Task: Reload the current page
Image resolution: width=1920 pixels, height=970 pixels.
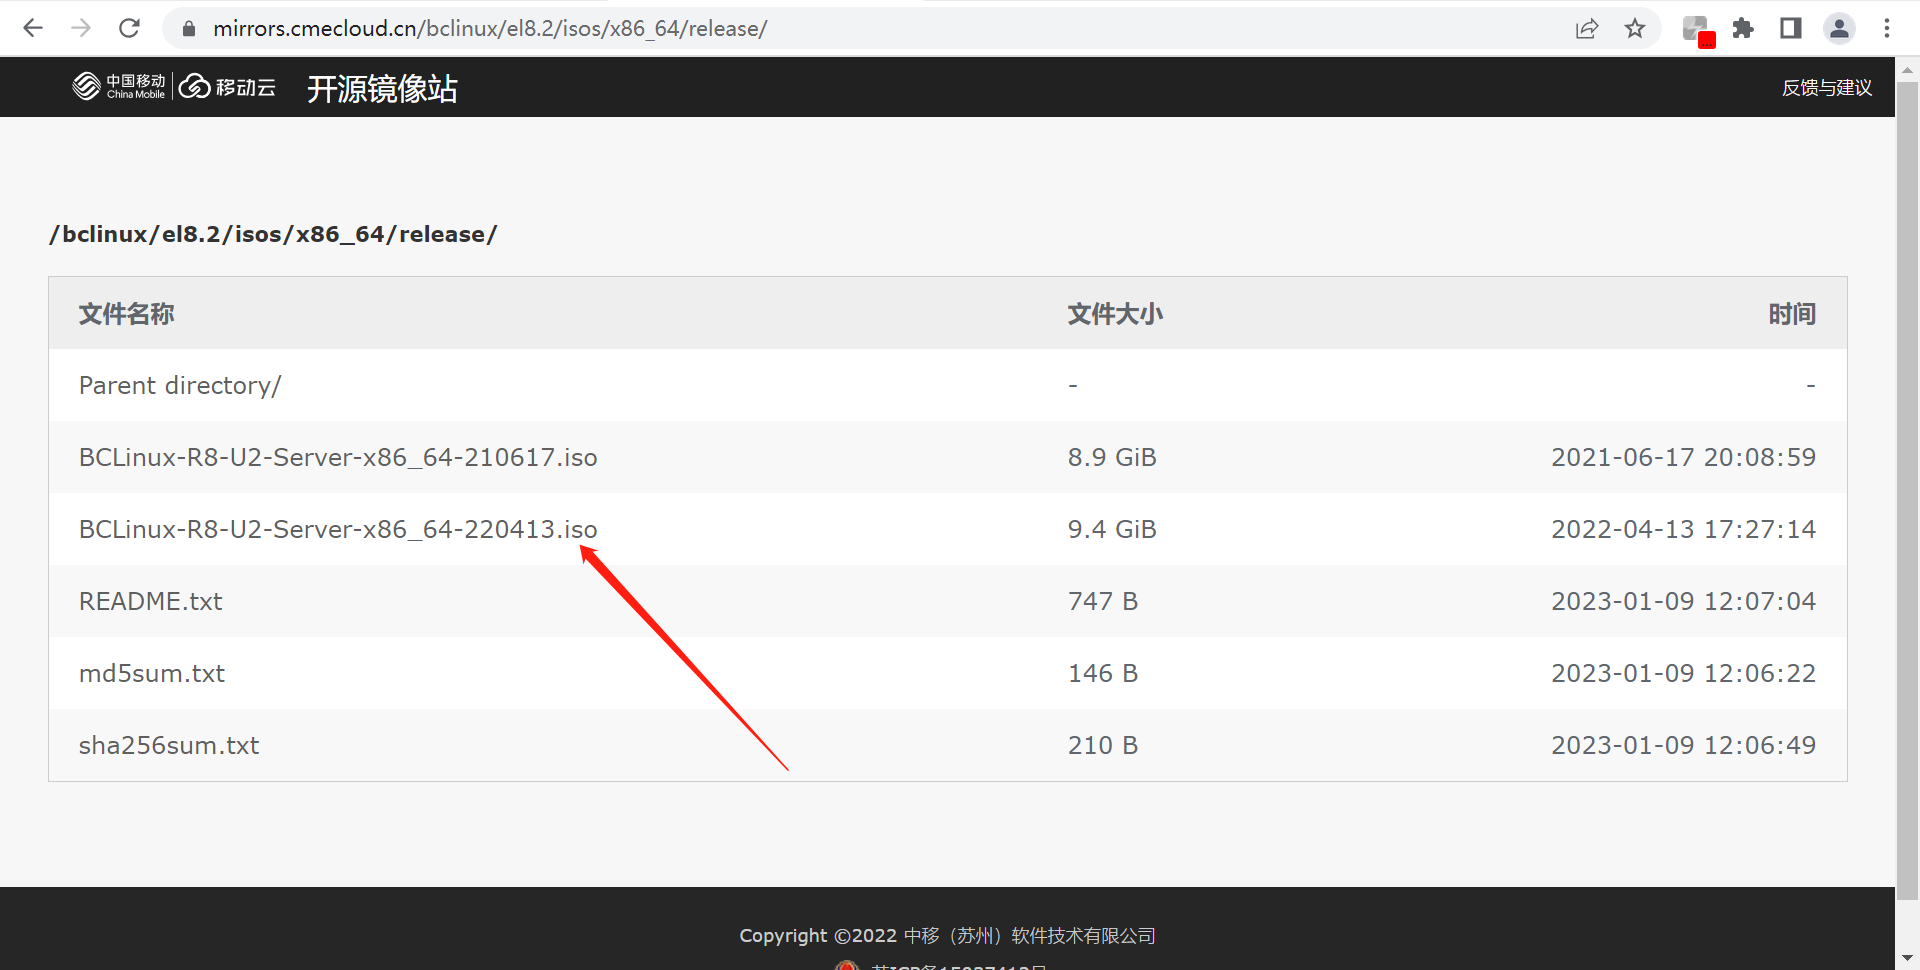Action: click(x=129, y=28)
